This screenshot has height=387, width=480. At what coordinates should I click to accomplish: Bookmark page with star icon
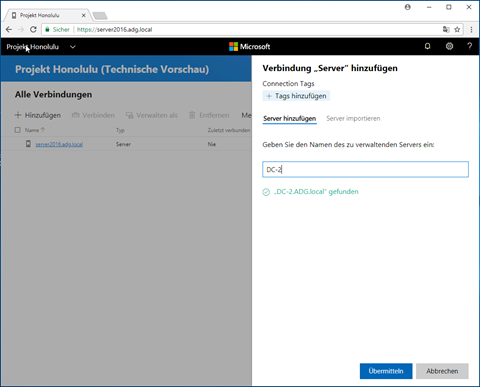(457, 29)
